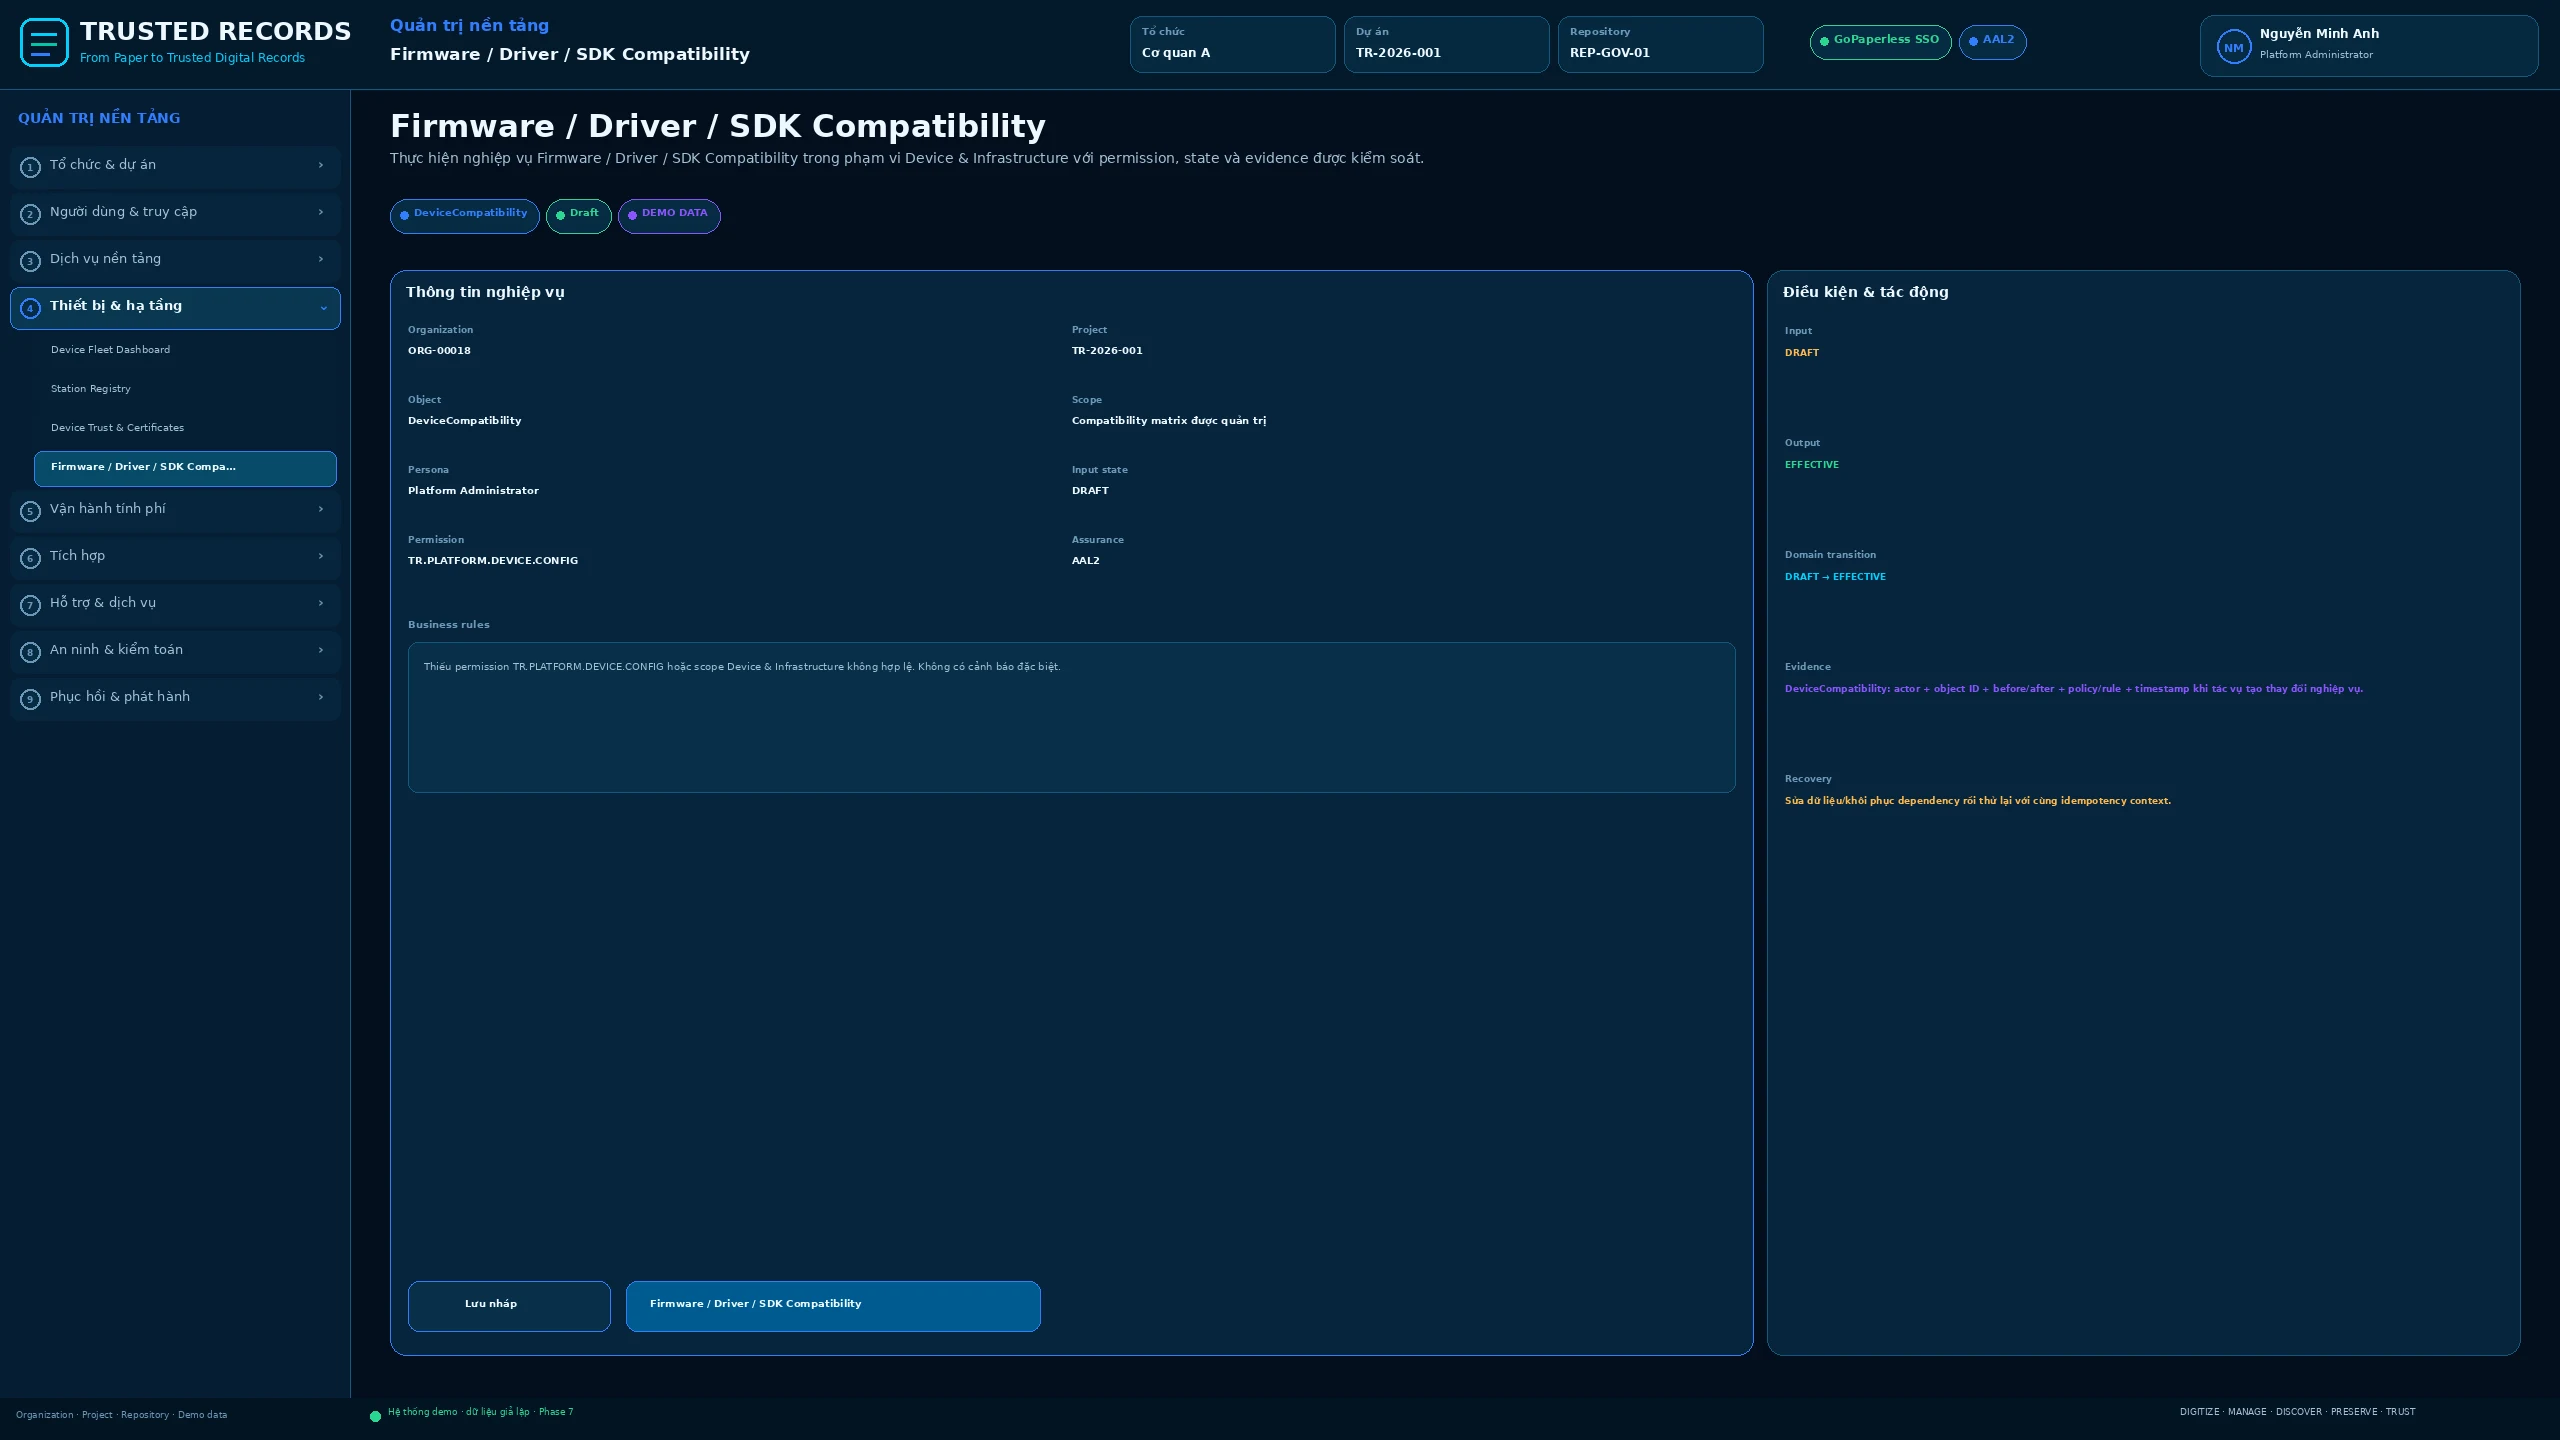The width and height of the screenshot is (2560, 1440).
Task: Click the numbered circle 6 icon for Tích hợp
Action: click(30, 558)
